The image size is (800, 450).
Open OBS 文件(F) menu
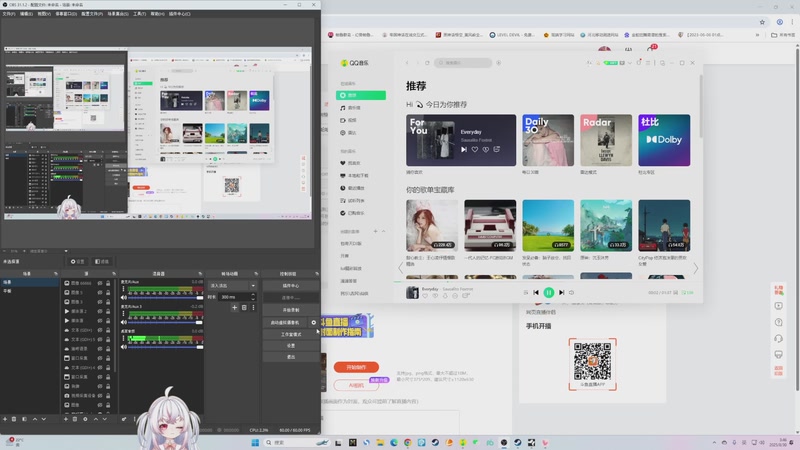point(9,14)
